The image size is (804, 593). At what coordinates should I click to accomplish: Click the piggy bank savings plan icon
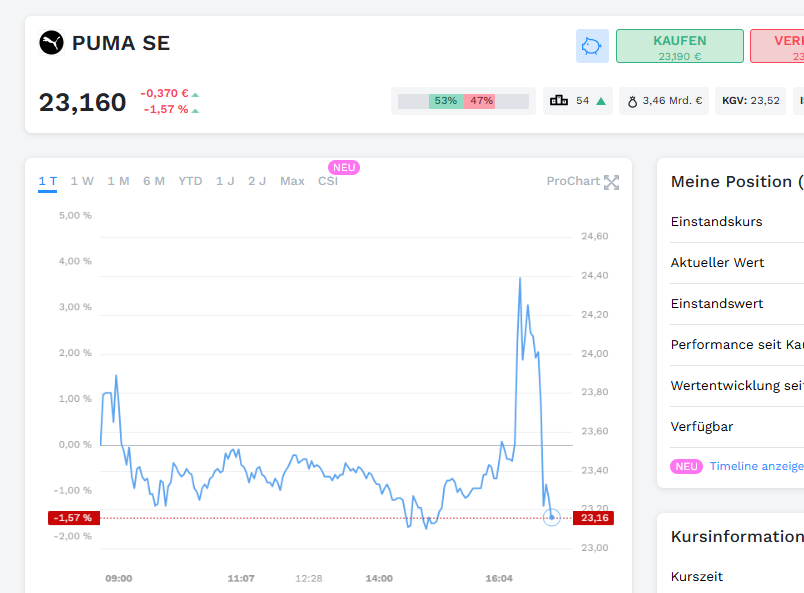[592, 46]
